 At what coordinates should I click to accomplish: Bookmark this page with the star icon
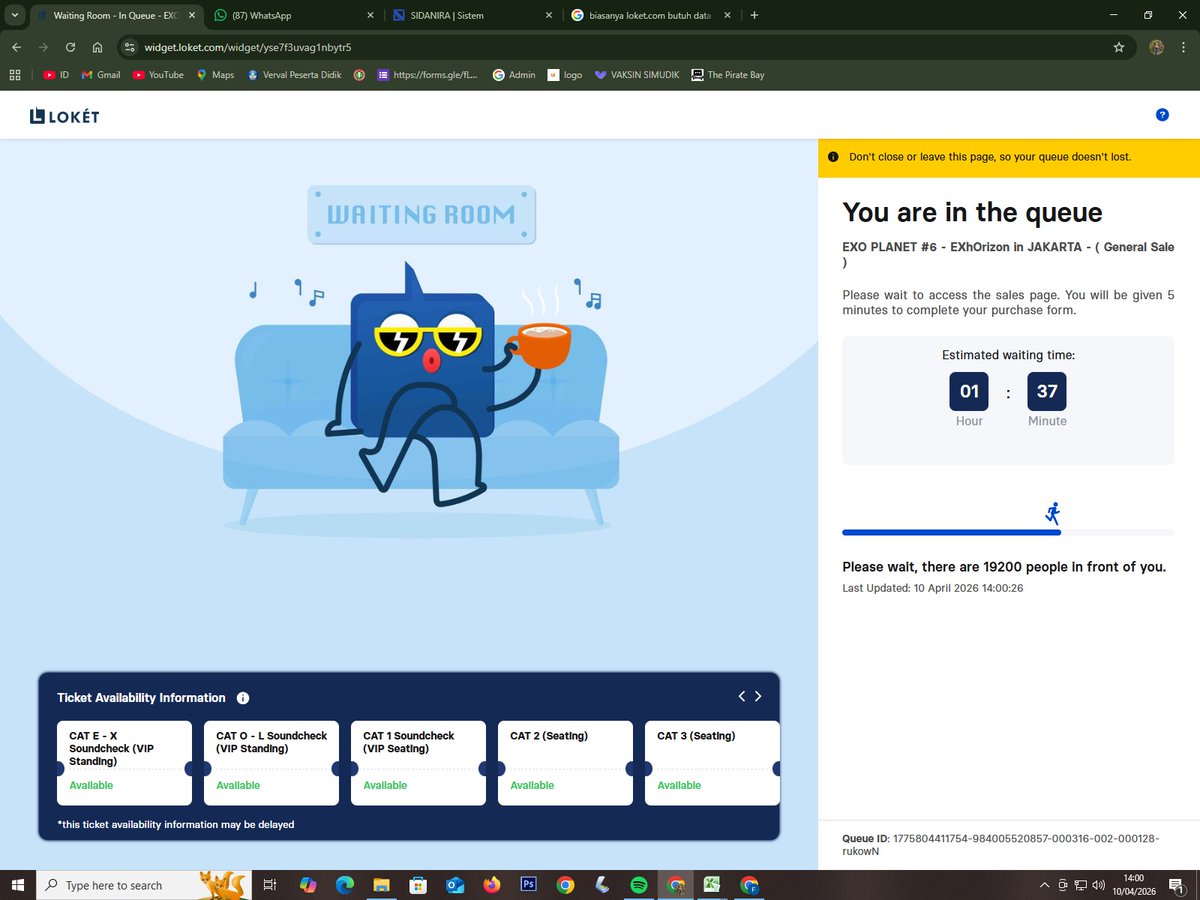pos(1119,47)
